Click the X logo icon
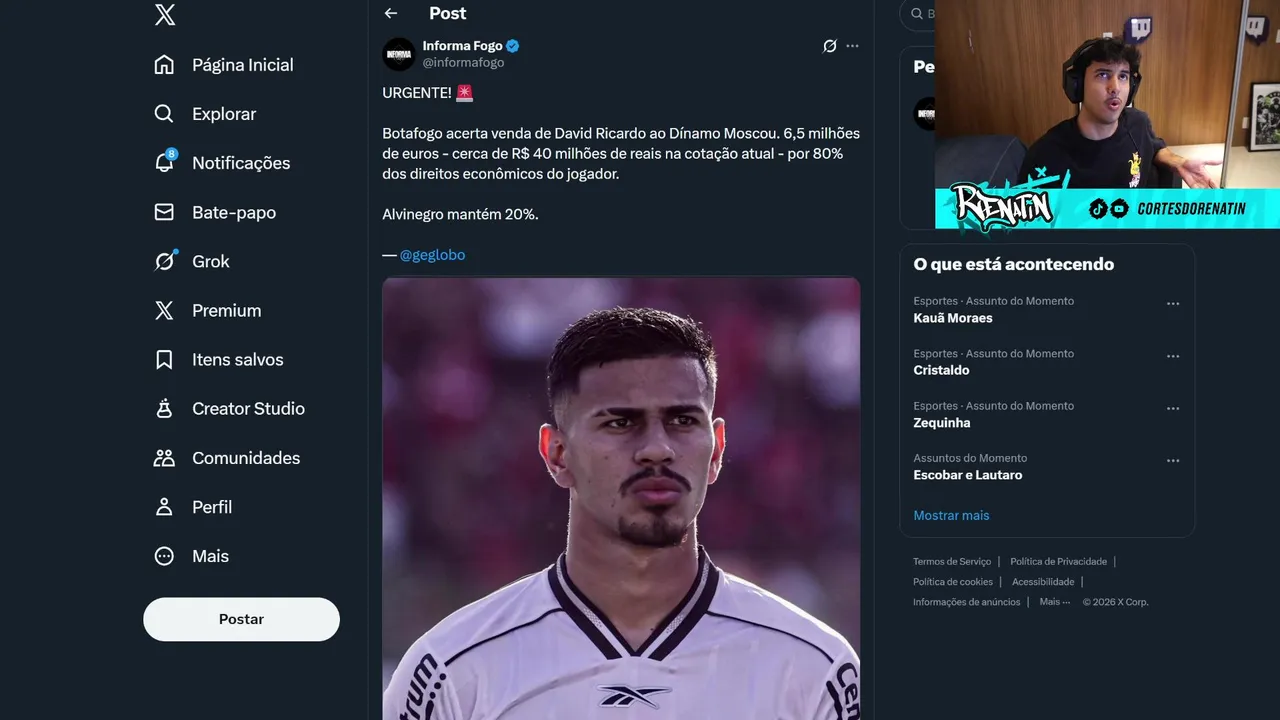 coord(165,15)
